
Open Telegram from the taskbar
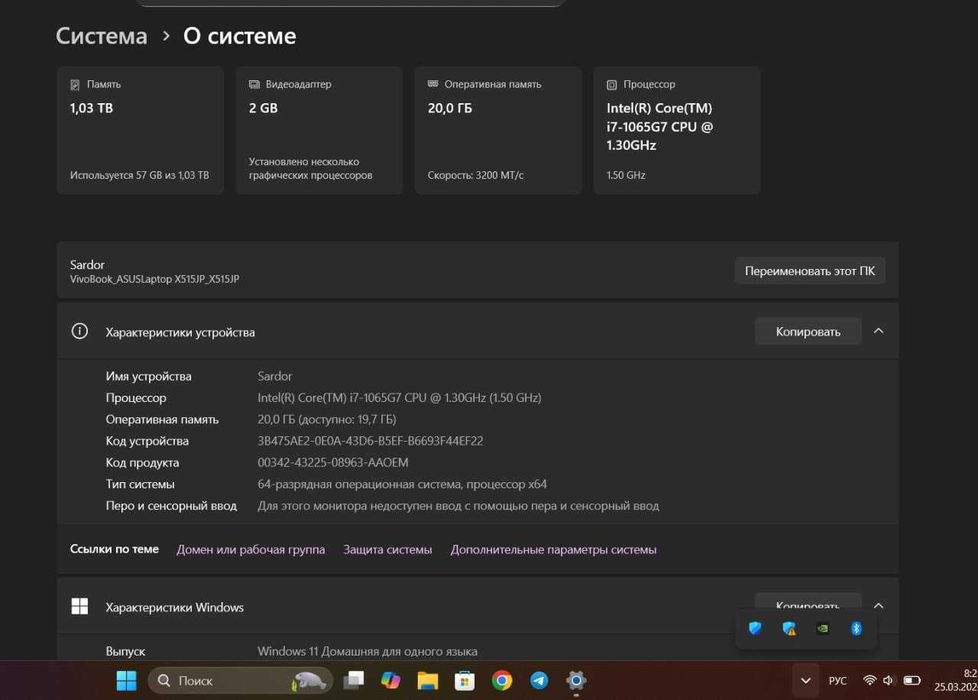pyautogui.click(x=539, y=681)
